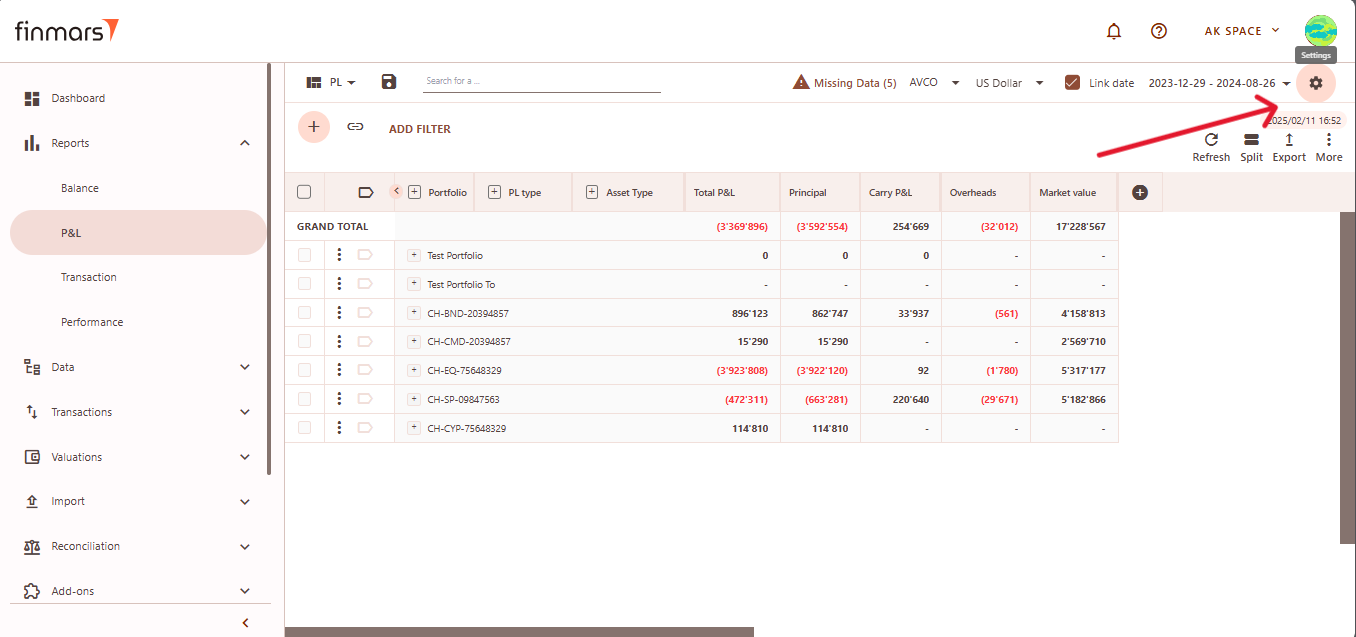Open the Balance report page
Image resolution: width=1356 pixels, height=637 pixels.
[x=80, y=188]
